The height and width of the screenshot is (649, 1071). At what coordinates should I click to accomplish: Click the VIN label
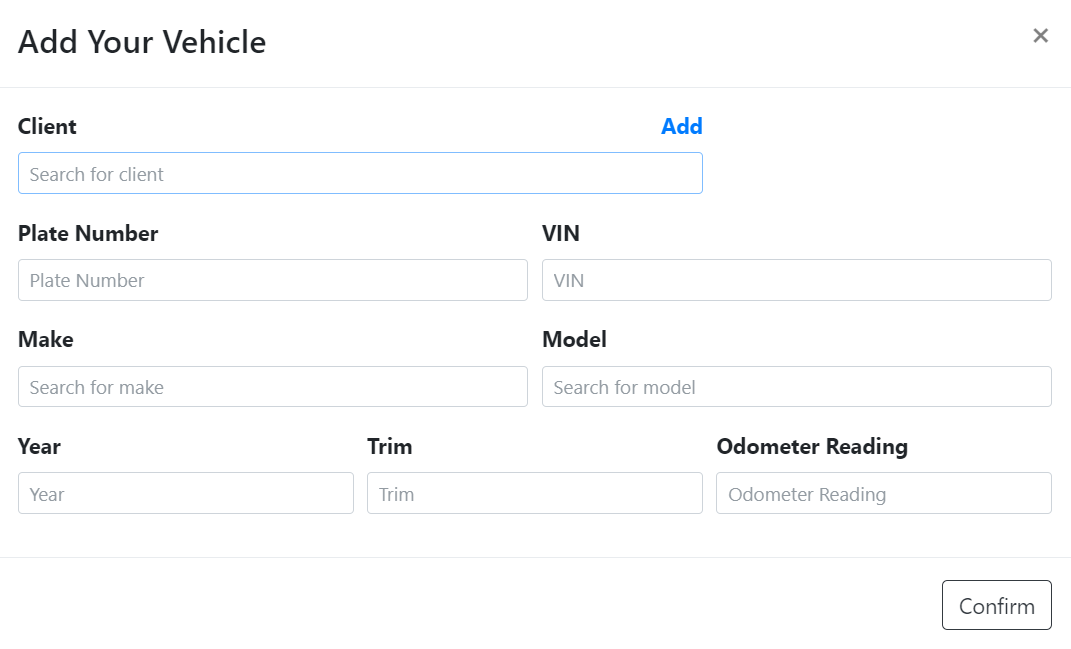coord(561,233)
